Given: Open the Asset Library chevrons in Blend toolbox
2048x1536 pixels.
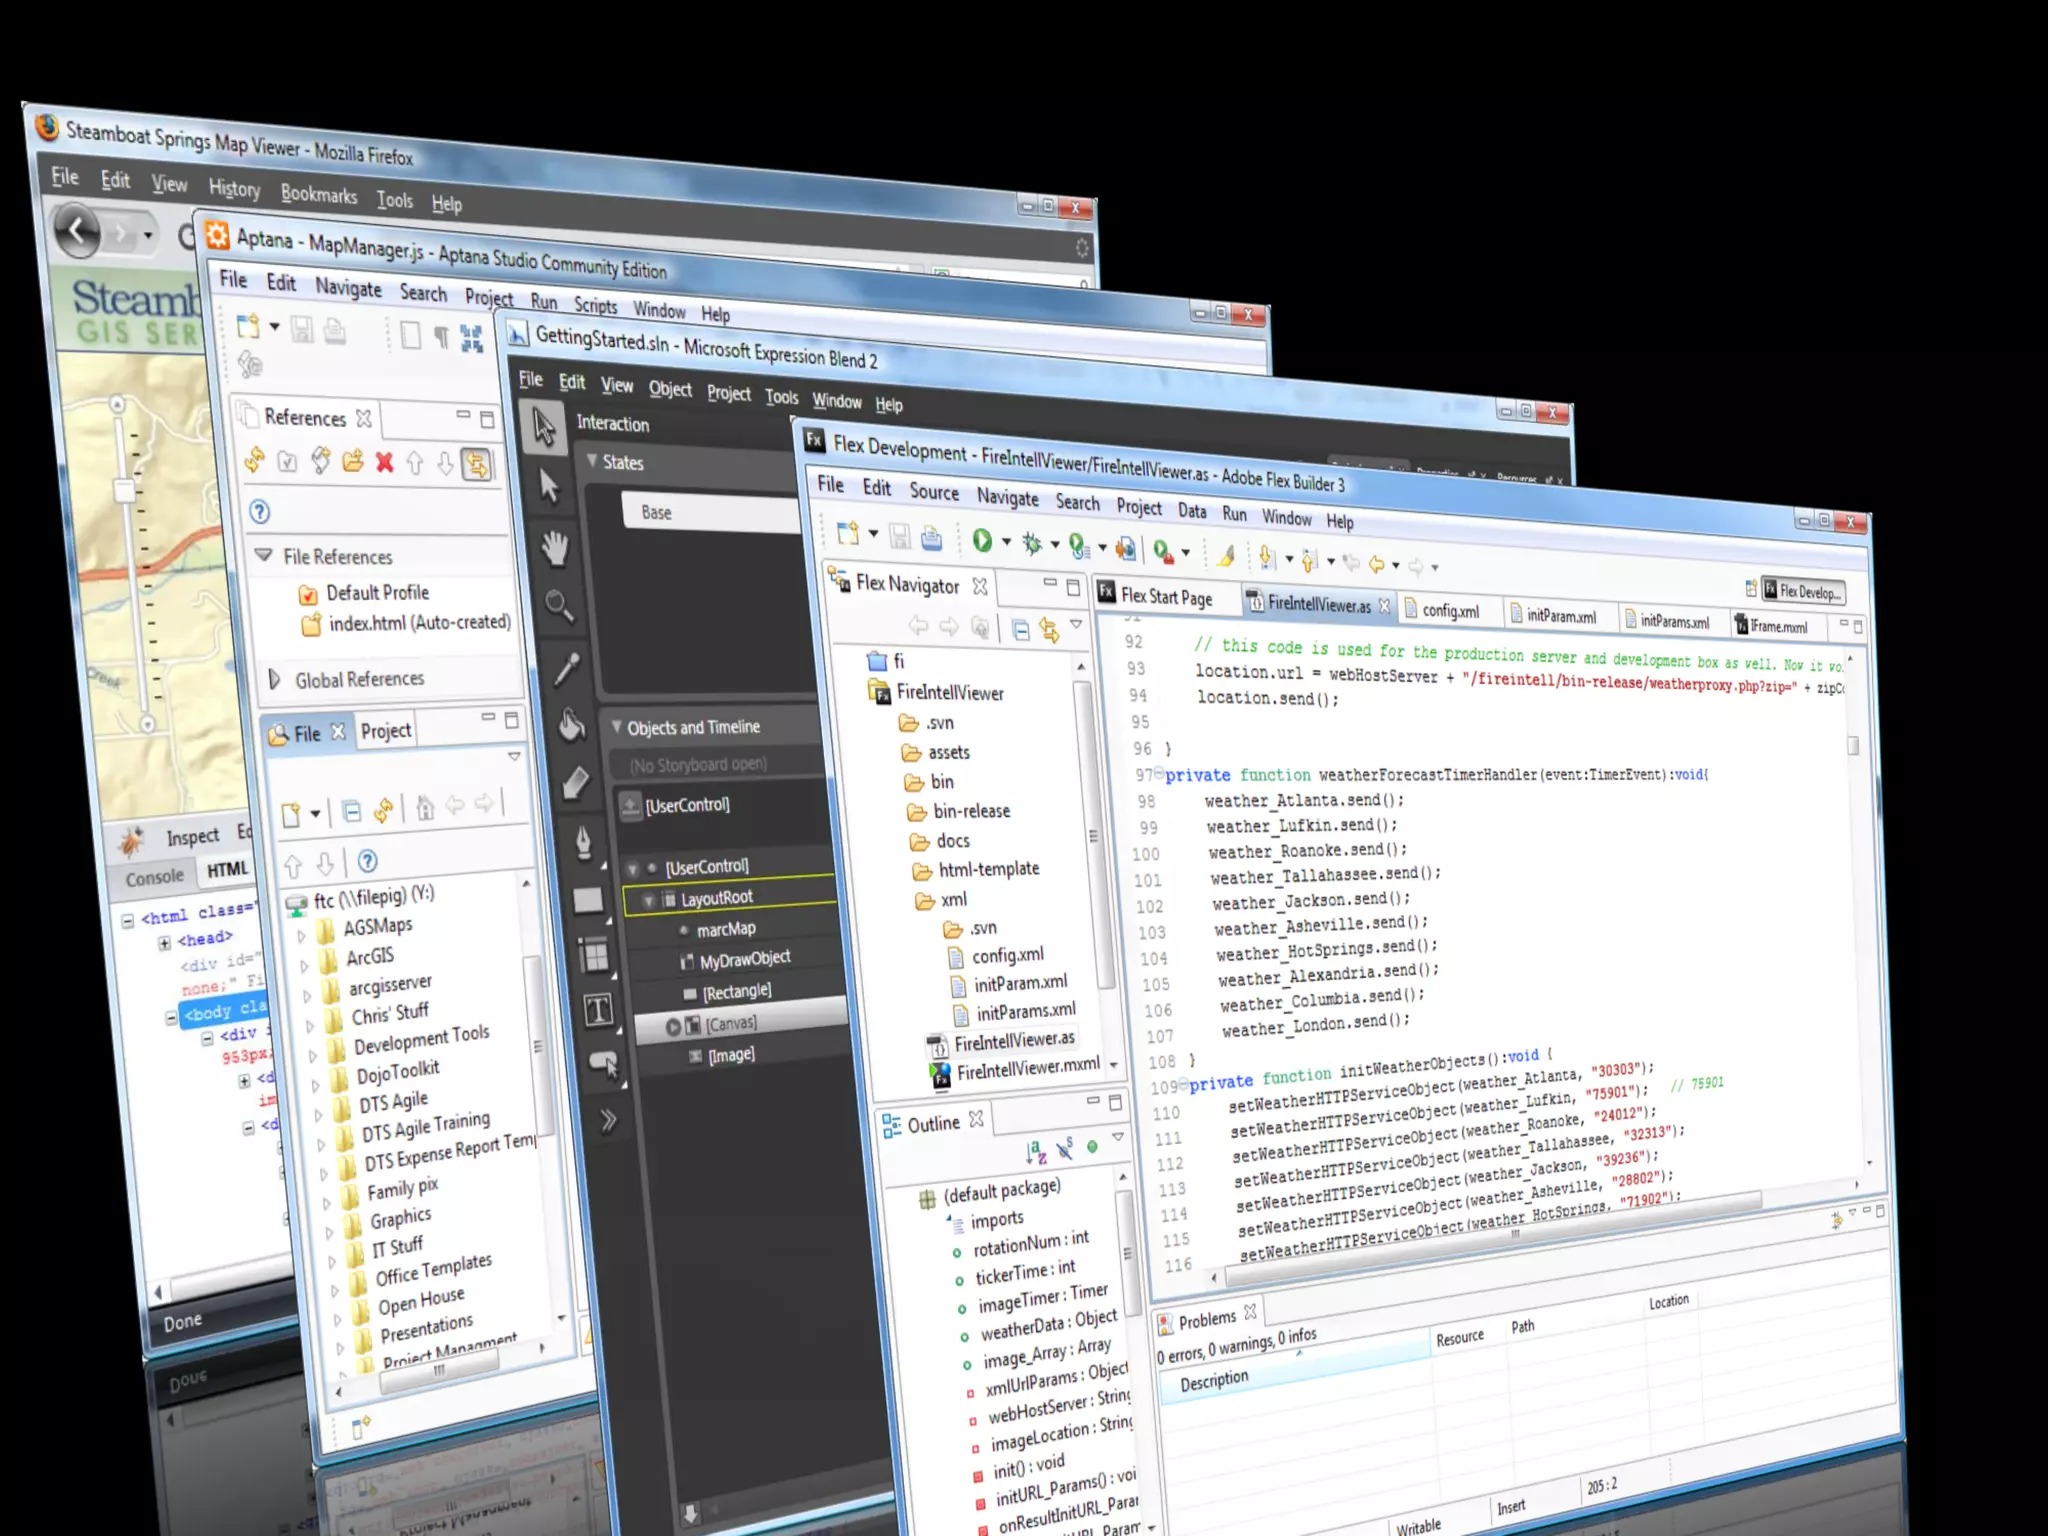Looking at the screenshot, I should [608, 1122].
